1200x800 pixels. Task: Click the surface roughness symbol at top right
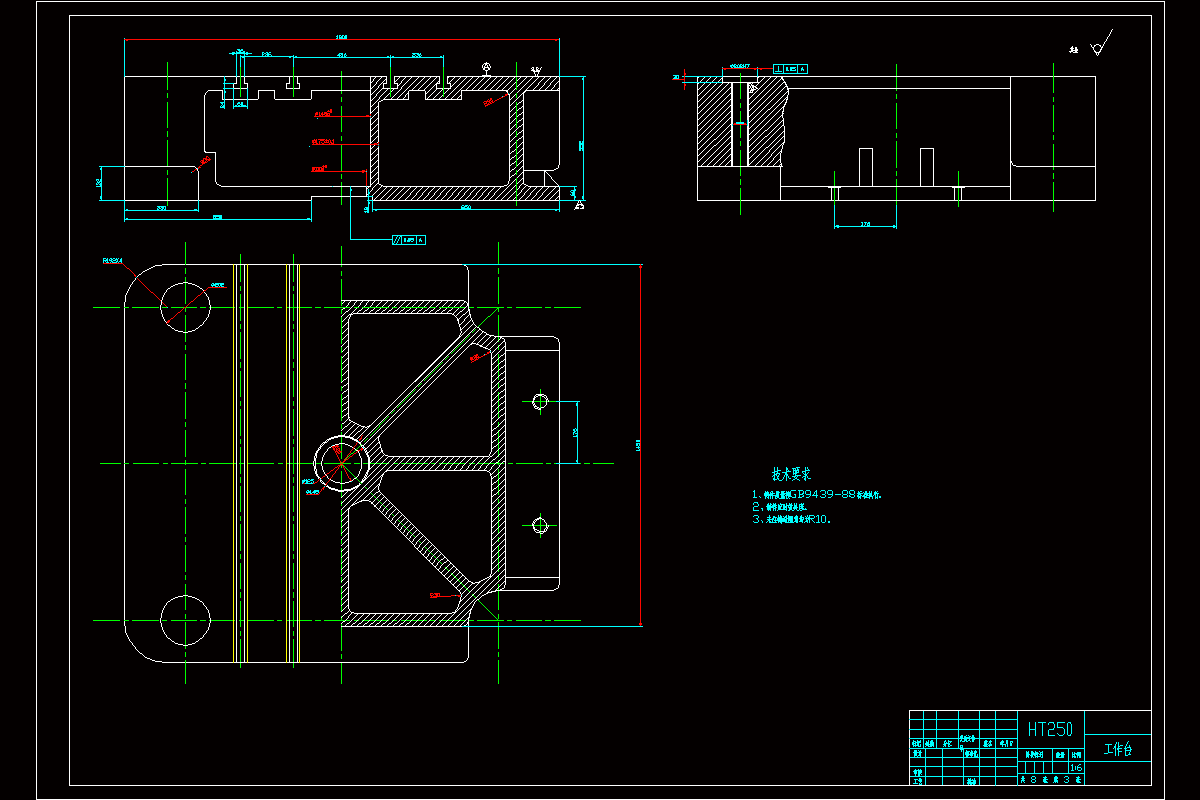(1101, 46)
